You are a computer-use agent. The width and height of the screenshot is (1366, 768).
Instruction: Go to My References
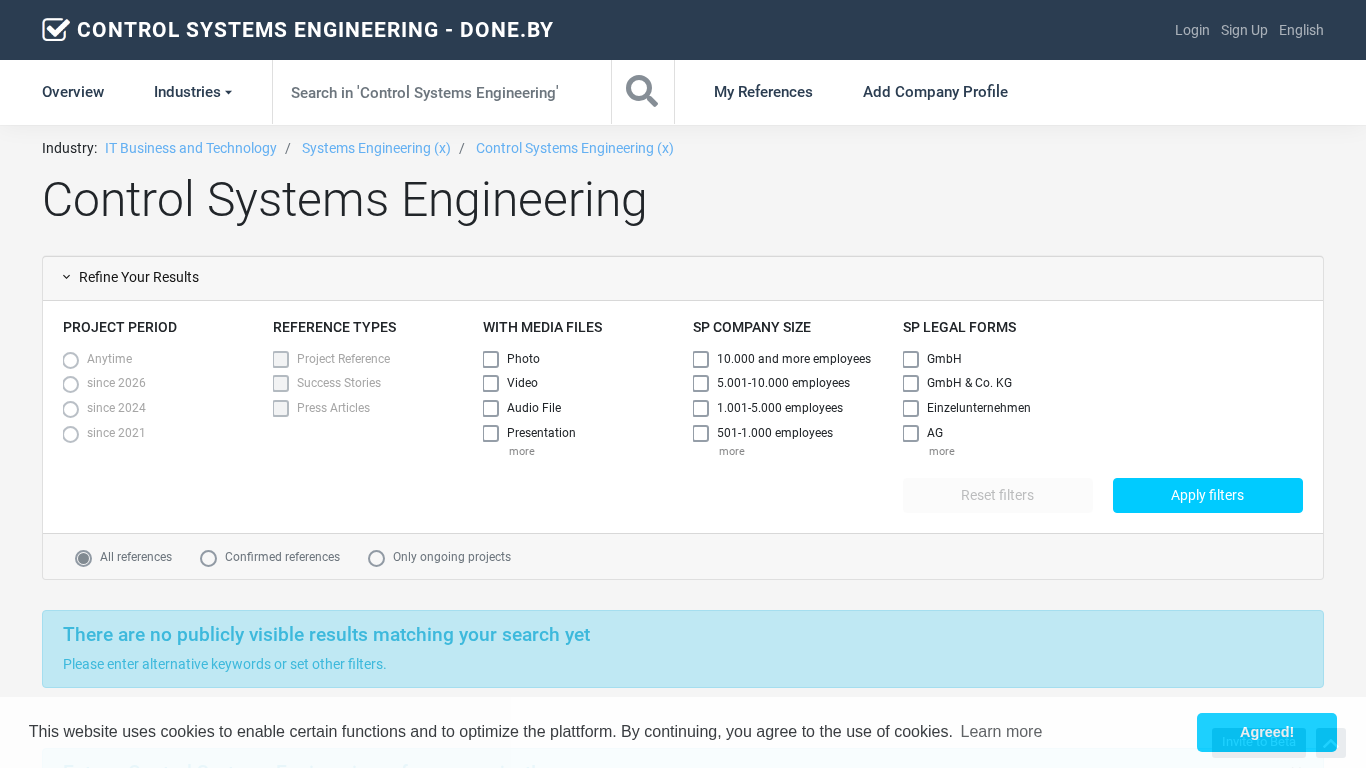pos(763,92)
